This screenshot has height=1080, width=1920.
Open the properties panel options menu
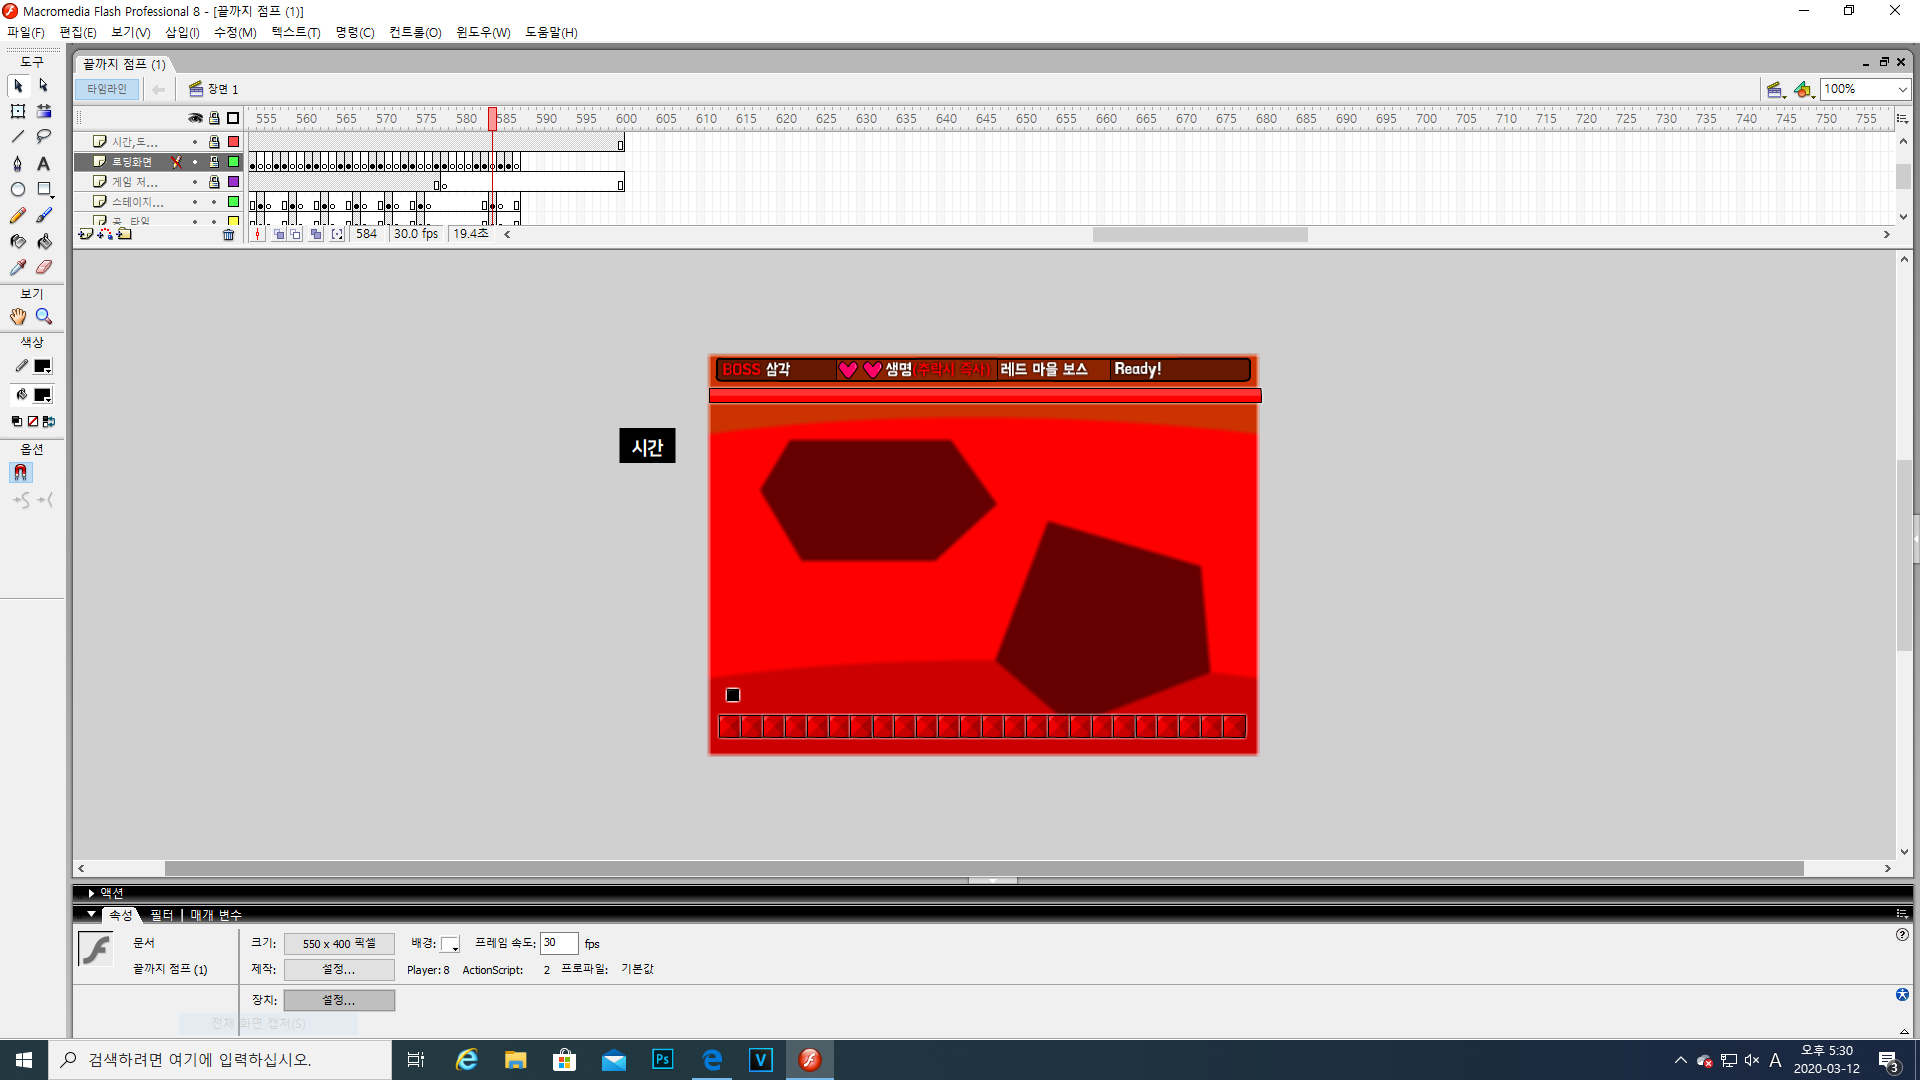(x=1902, y=914)
